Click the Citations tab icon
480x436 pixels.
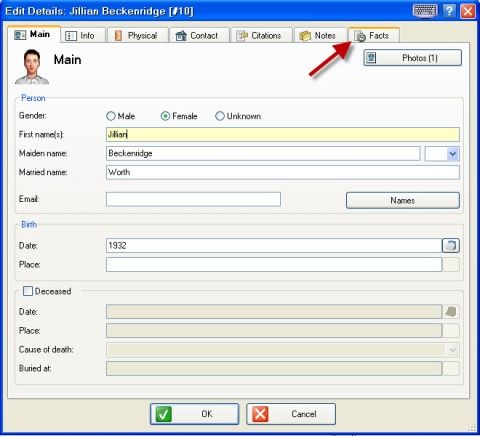coord(242,36)
